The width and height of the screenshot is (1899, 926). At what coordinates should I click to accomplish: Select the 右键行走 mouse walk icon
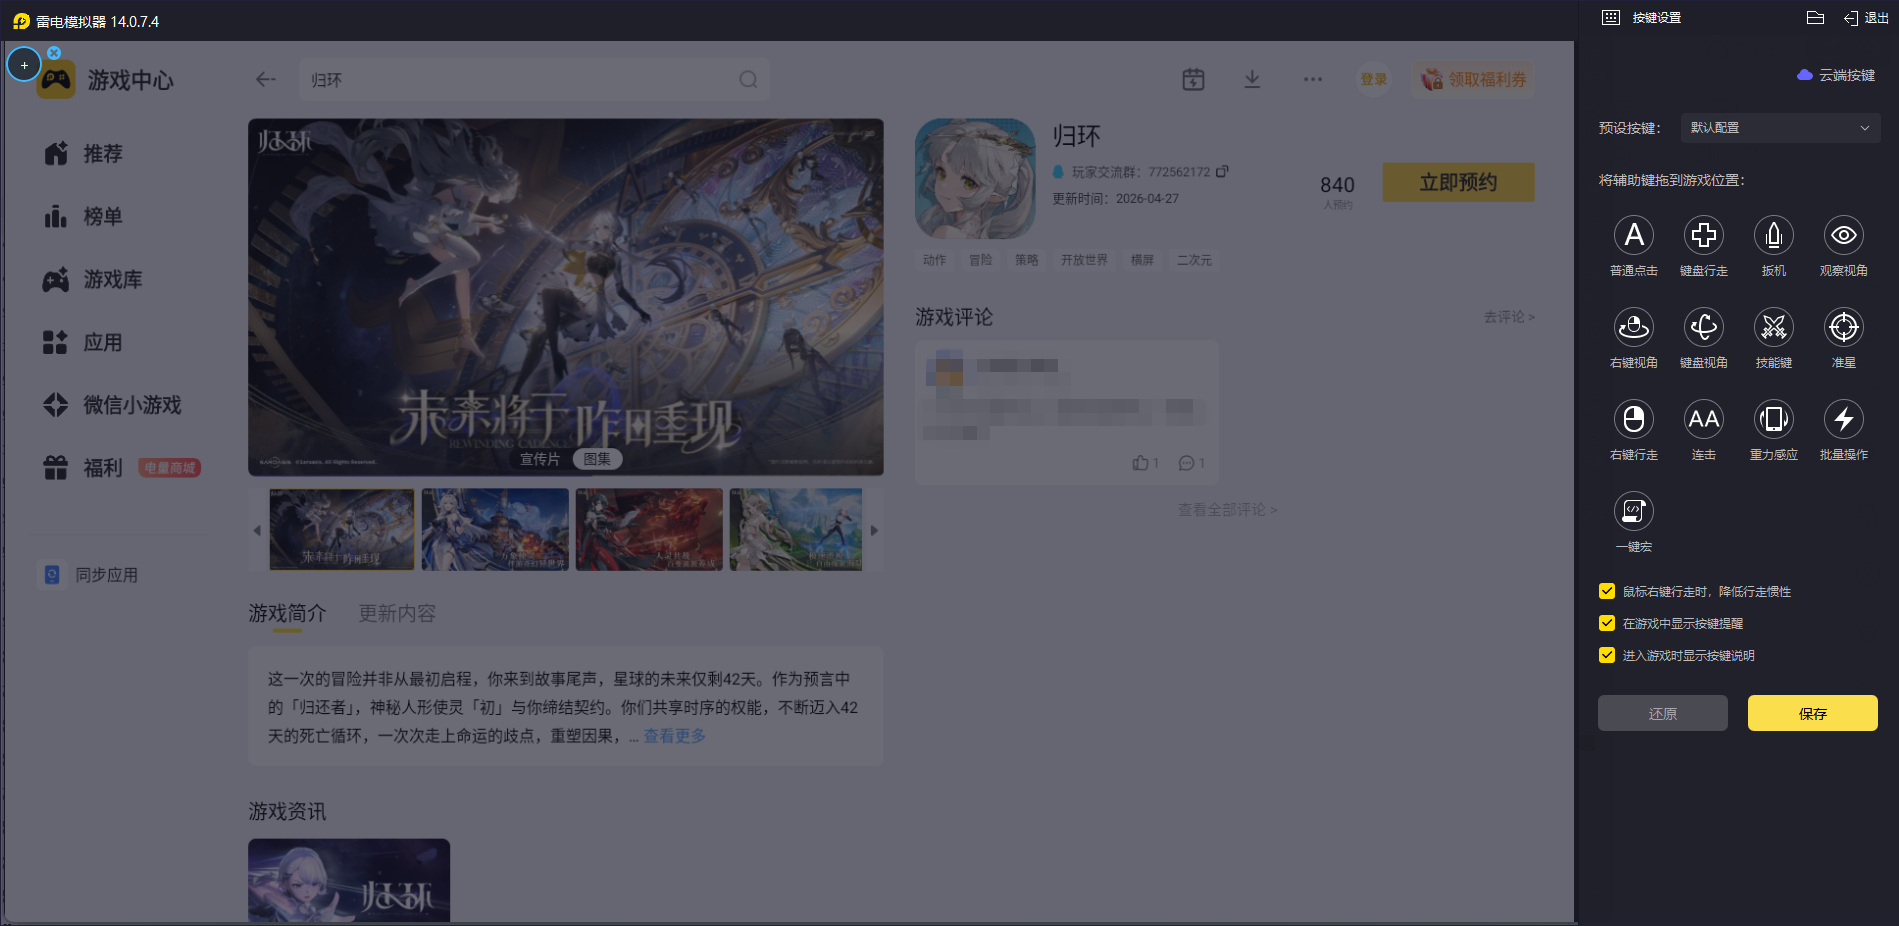click(x=1634, y=419)
